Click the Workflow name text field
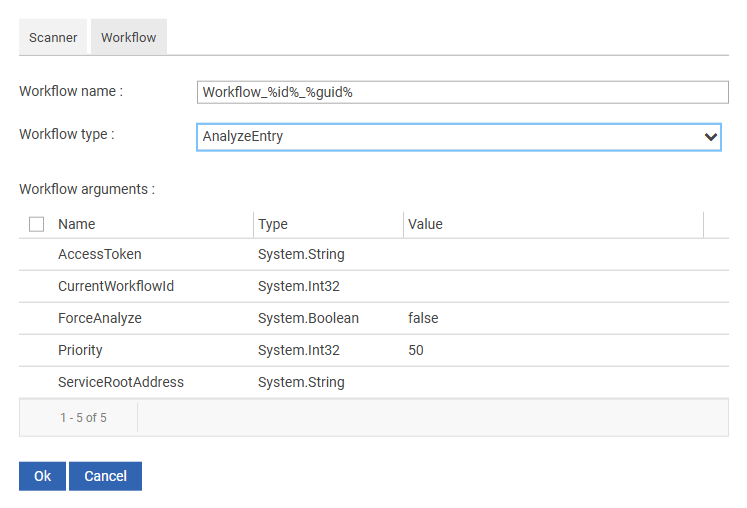Image resolution: width=747 pixels, height=508 pixels. (x=462, y=92)
